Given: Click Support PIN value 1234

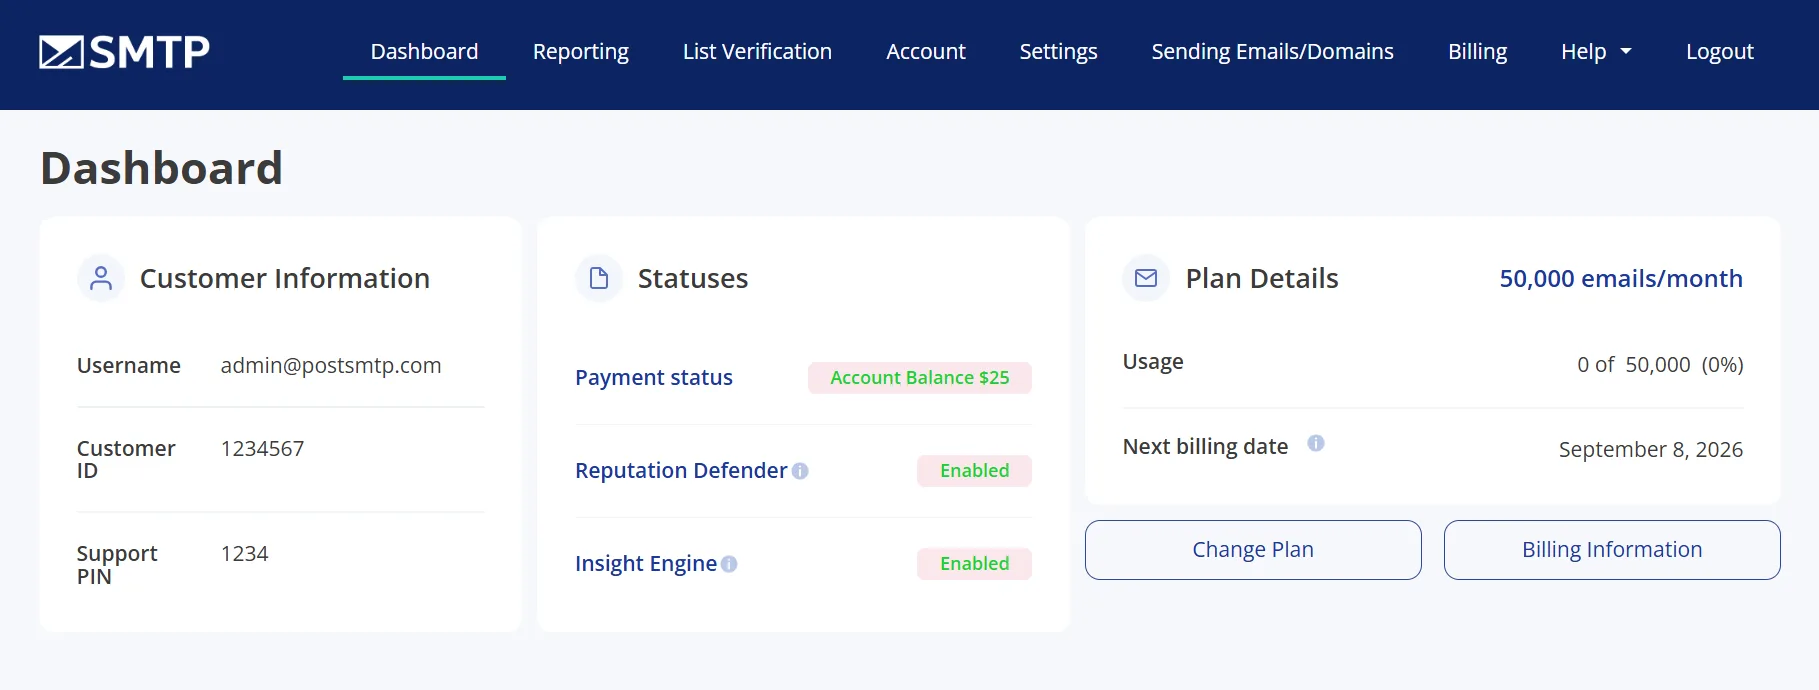Looking at the screenshot, I should (245, 554).
